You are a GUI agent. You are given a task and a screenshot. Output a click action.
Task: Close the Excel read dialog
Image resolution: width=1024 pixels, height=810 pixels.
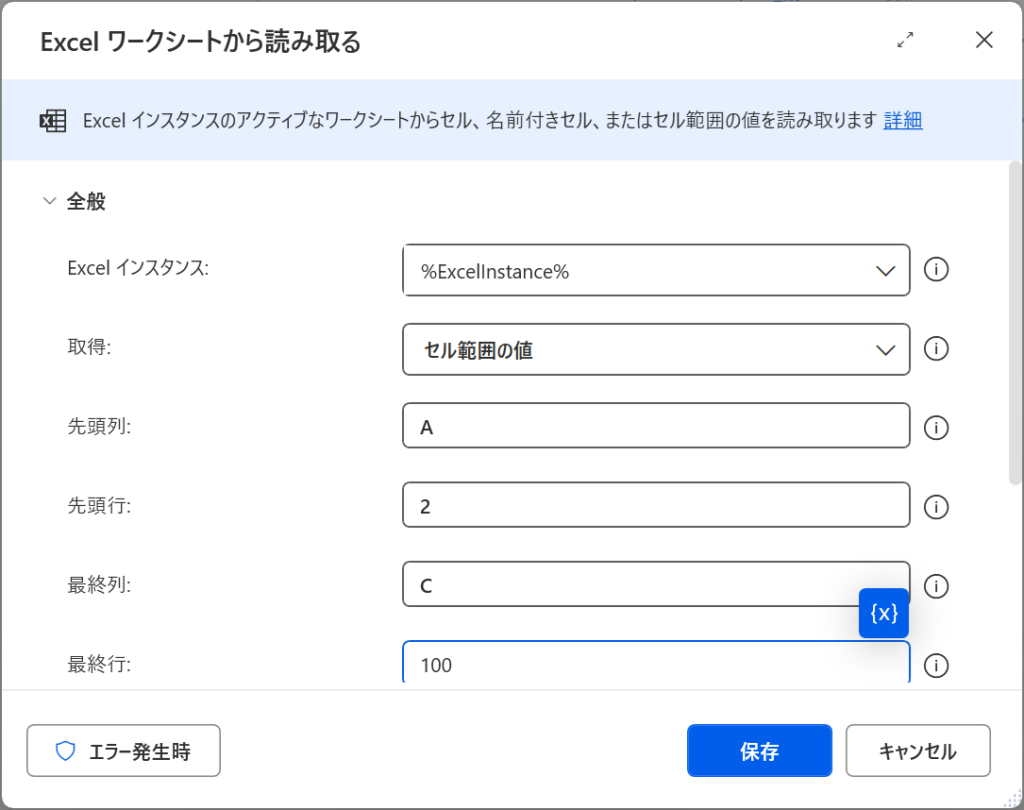click(x=984, y=40)
